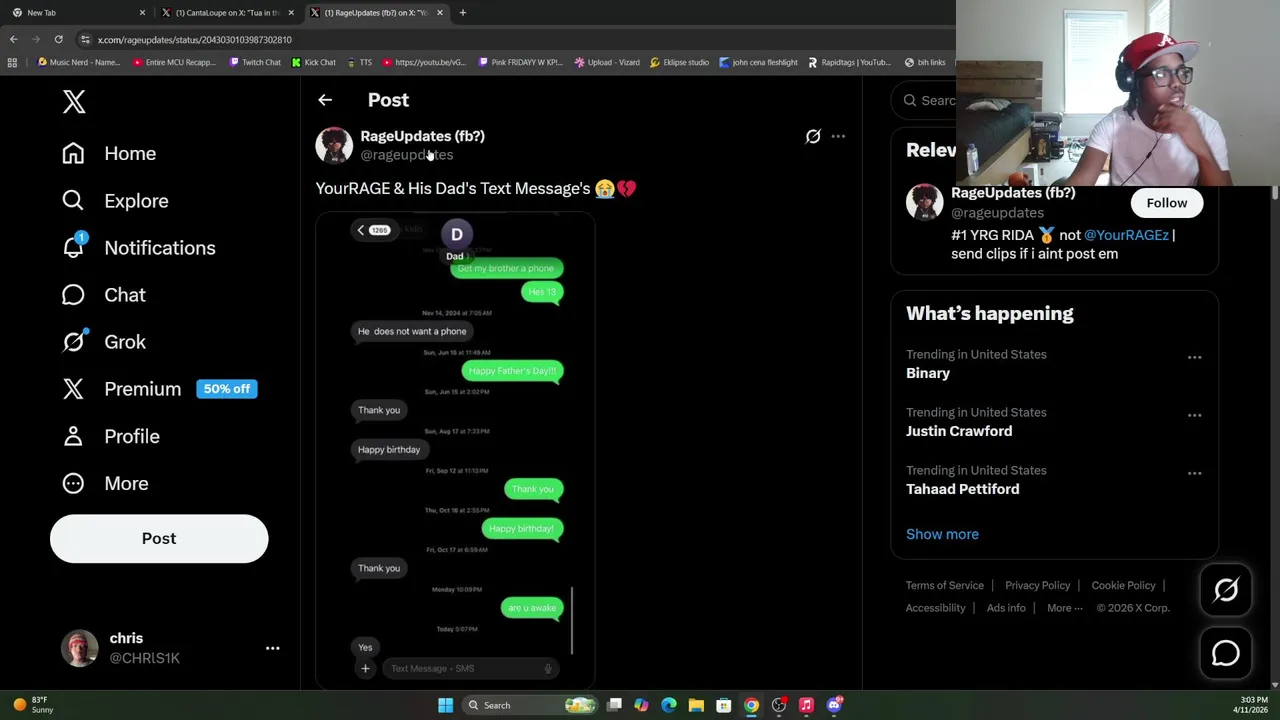
Task: Open the Pink FRIDAYY bookmark
Action: [521, 62]
